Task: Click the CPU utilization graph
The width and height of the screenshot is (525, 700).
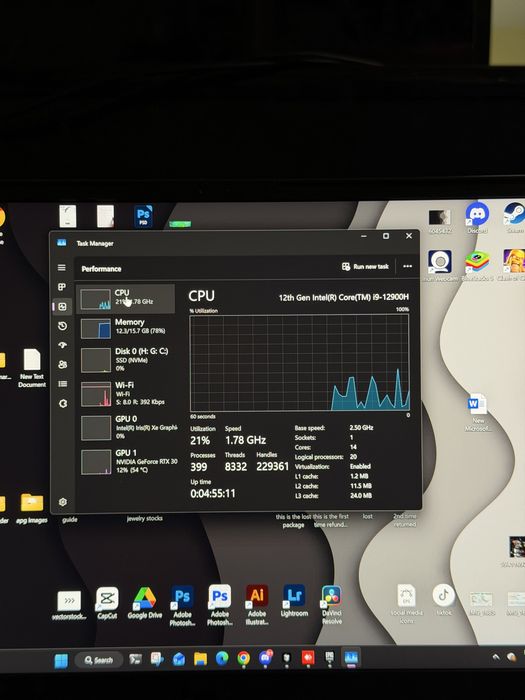Action: pyautogui.click(x=300, y=362)
